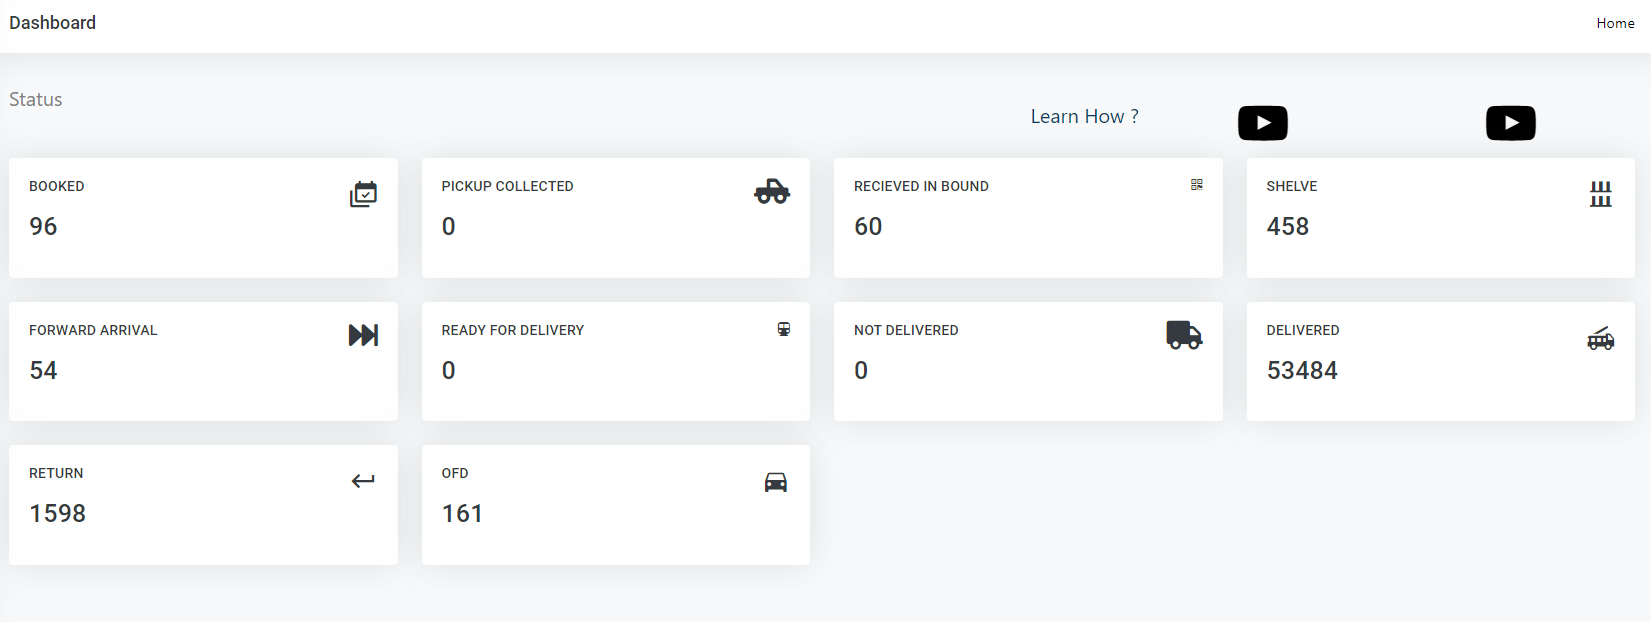Click the Booked calendar check icon

click(x=363, y=194)
